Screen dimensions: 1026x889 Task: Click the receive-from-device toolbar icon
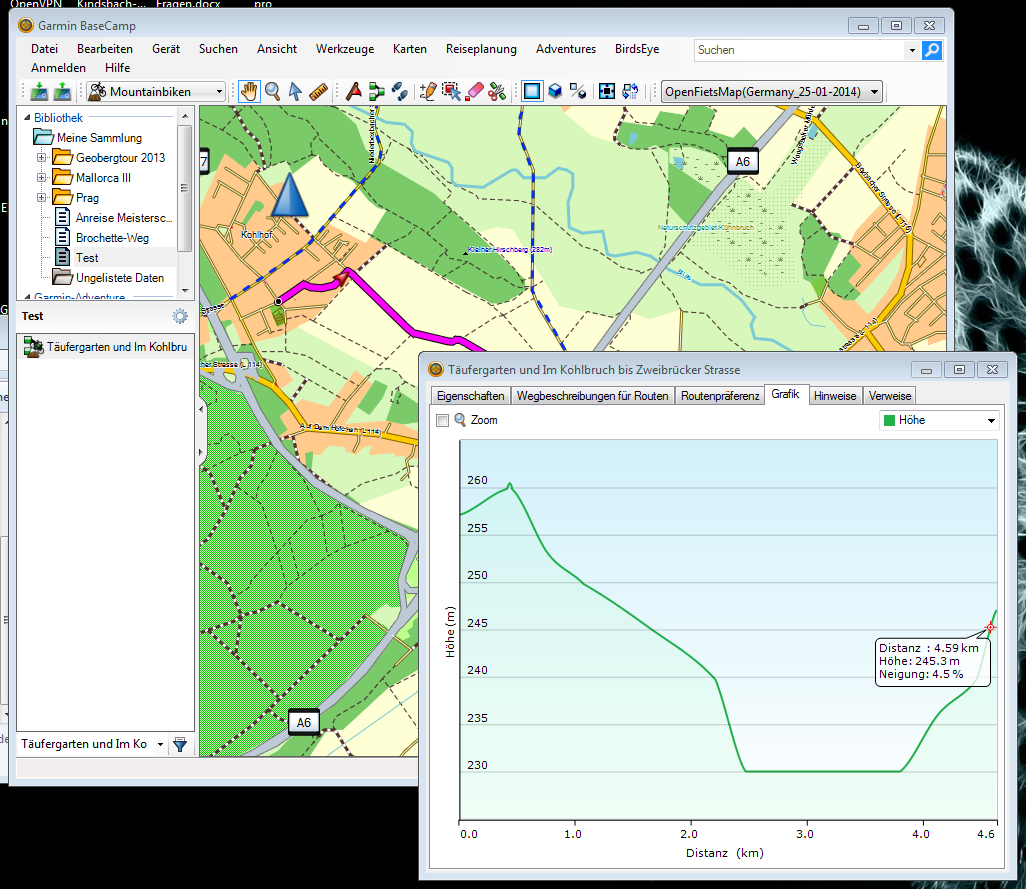[62, 92]
